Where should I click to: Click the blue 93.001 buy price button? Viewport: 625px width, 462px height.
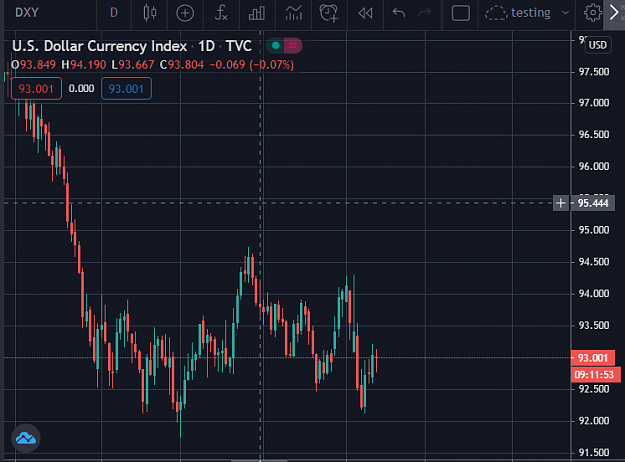click(126, 88)
